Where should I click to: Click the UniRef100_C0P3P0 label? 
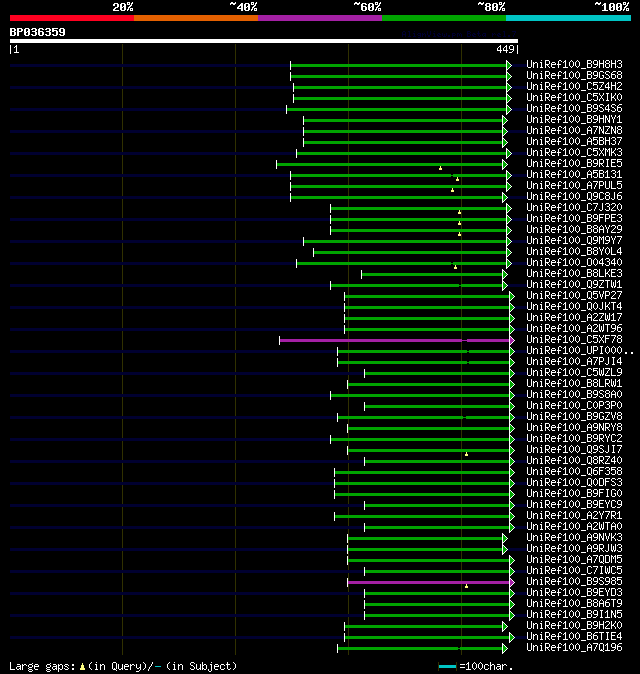[x=574, y=406]
